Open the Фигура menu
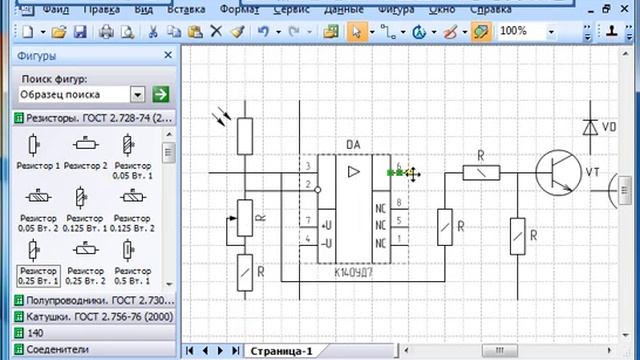The height and width of the screenshot is (360, 640). coord(396,9)
